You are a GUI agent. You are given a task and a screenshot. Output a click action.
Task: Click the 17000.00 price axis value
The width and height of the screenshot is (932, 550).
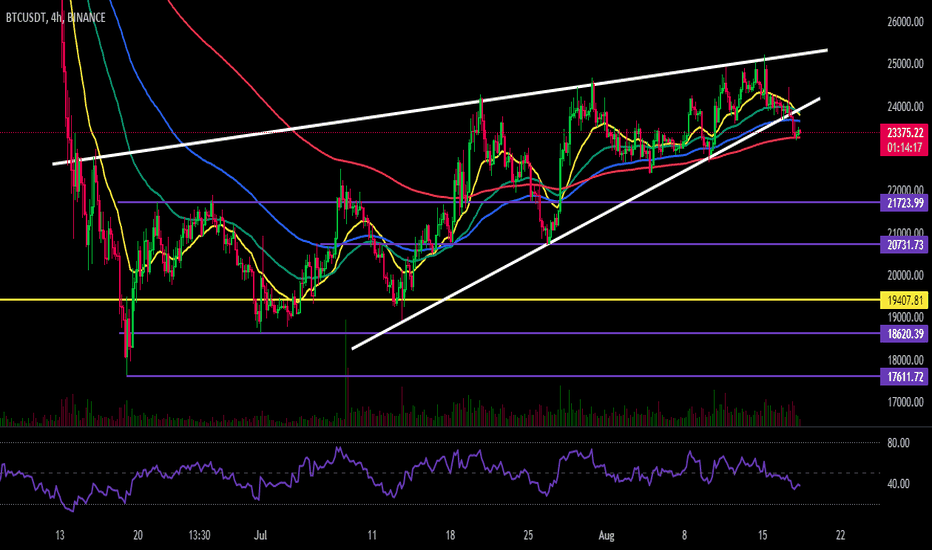point(905,402)
